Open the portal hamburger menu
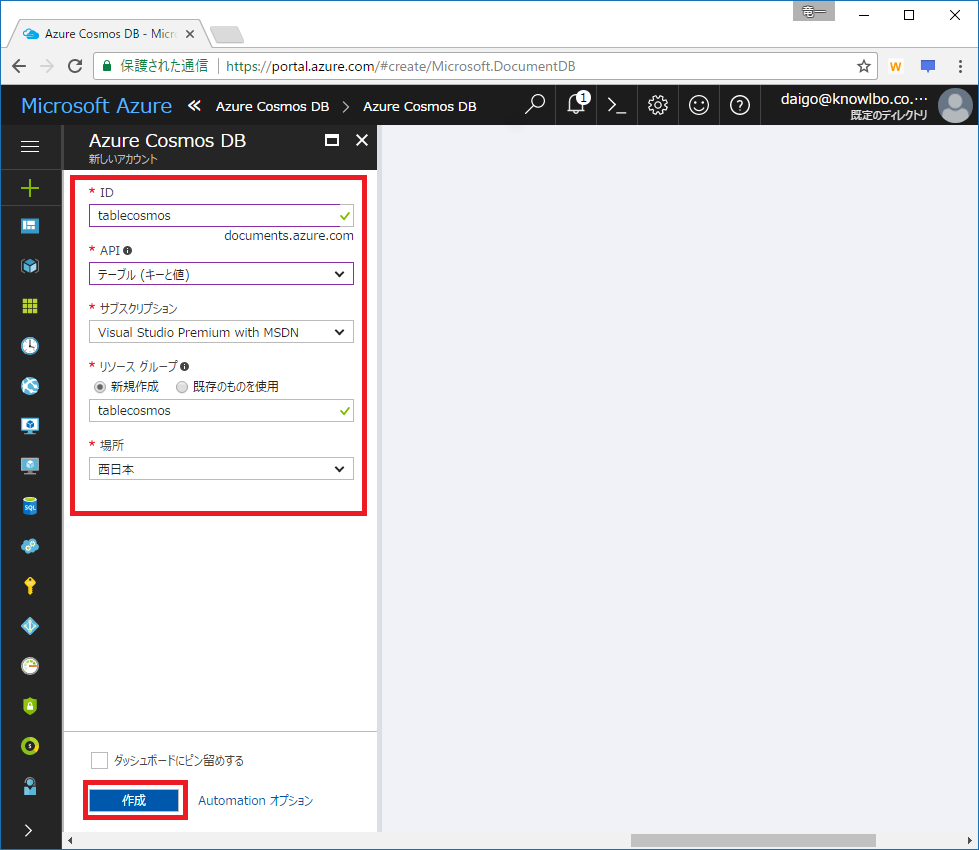 tap(30, 147)
